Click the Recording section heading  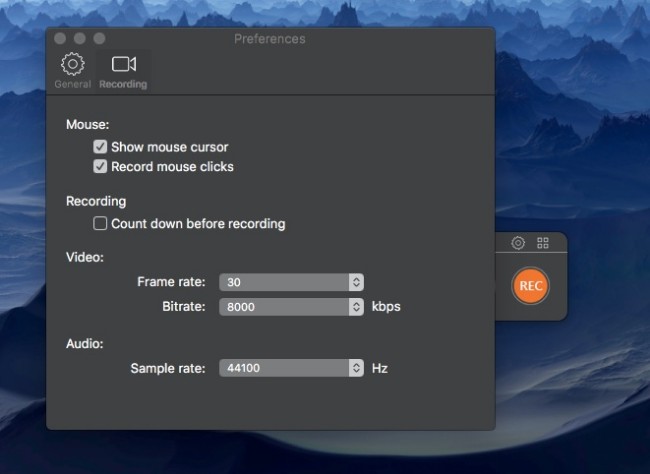[96, 201]
